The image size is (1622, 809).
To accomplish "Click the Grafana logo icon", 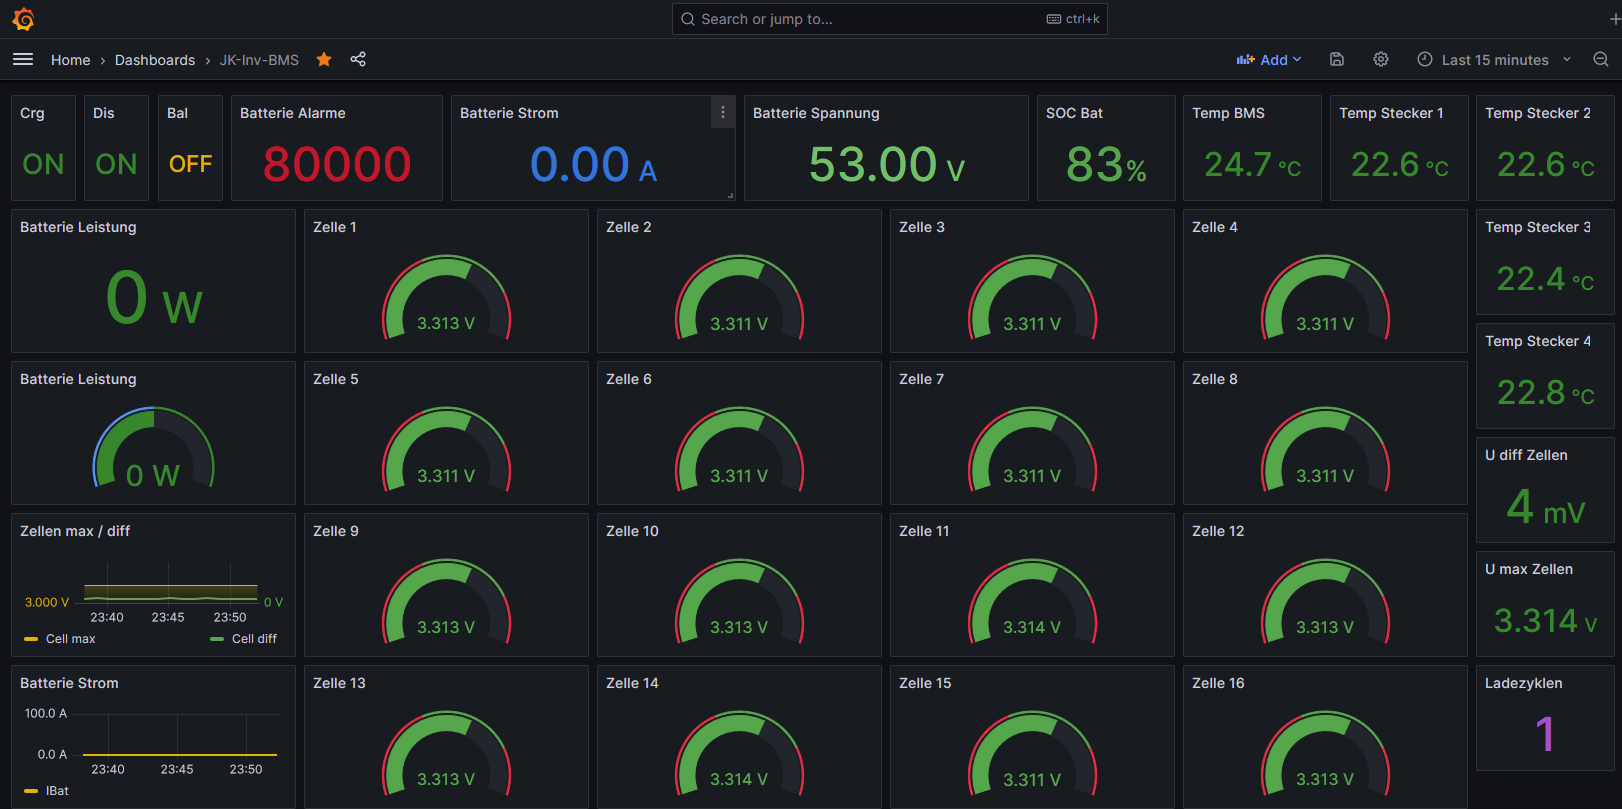I will (x=23, y=19).
